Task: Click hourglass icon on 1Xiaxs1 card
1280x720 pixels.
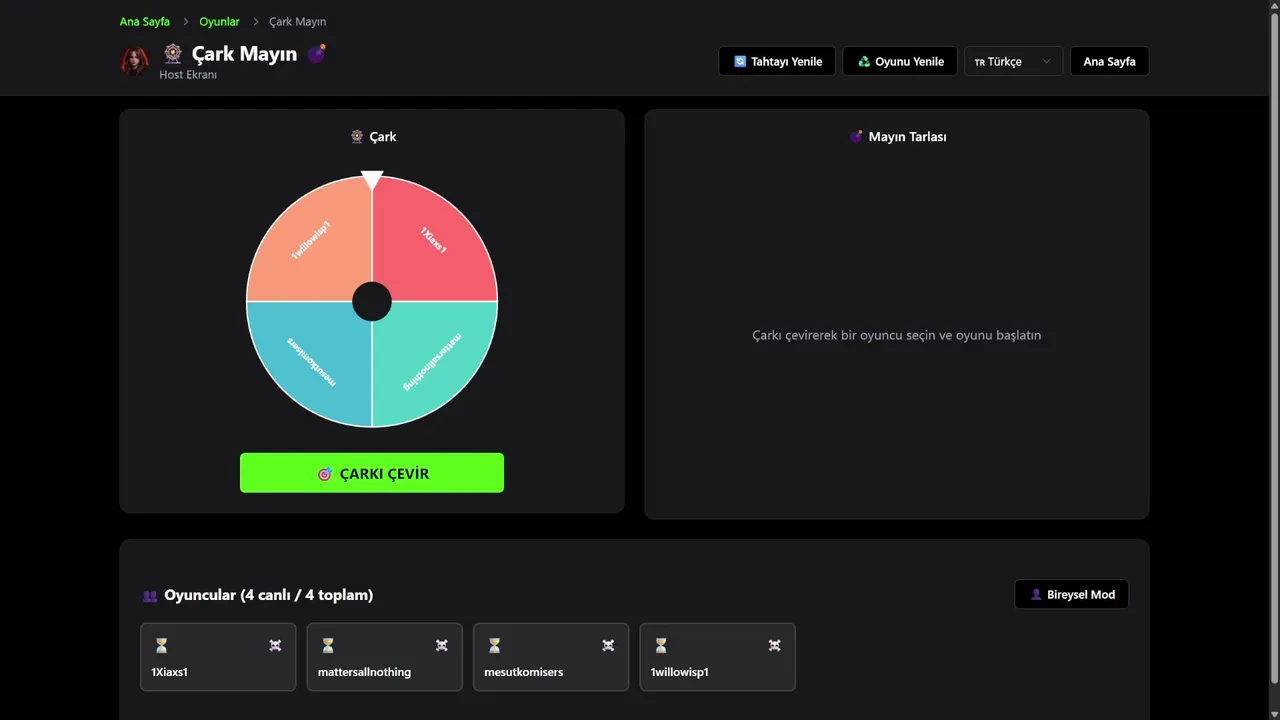Action: pyautogui.click(x=161, y=646)
